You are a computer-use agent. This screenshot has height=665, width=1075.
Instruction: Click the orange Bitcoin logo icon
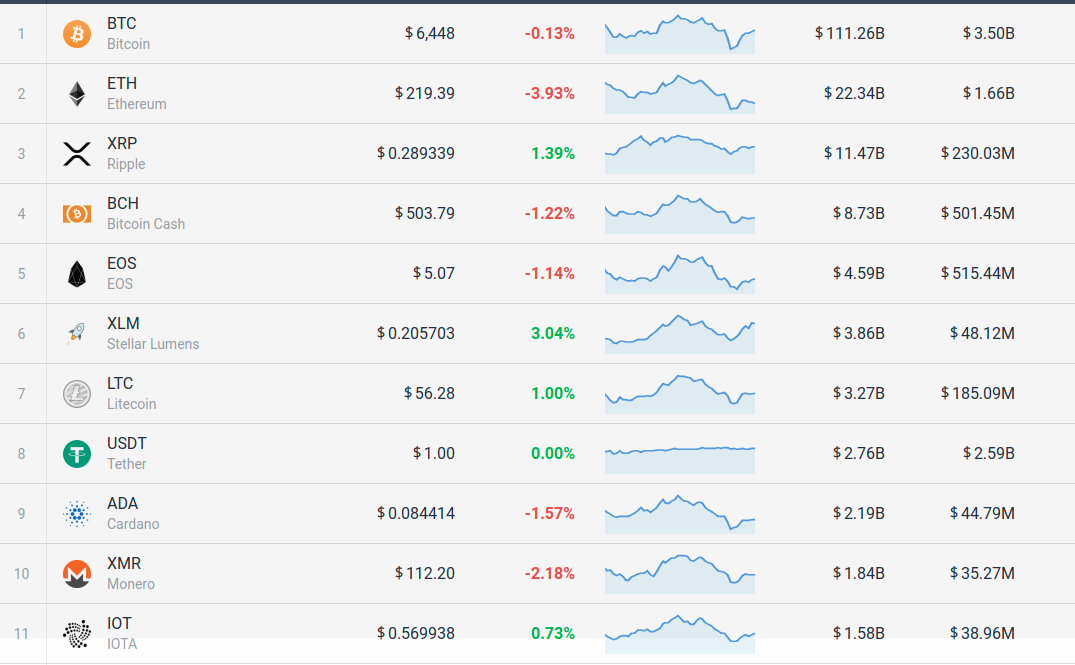(77, 34)
